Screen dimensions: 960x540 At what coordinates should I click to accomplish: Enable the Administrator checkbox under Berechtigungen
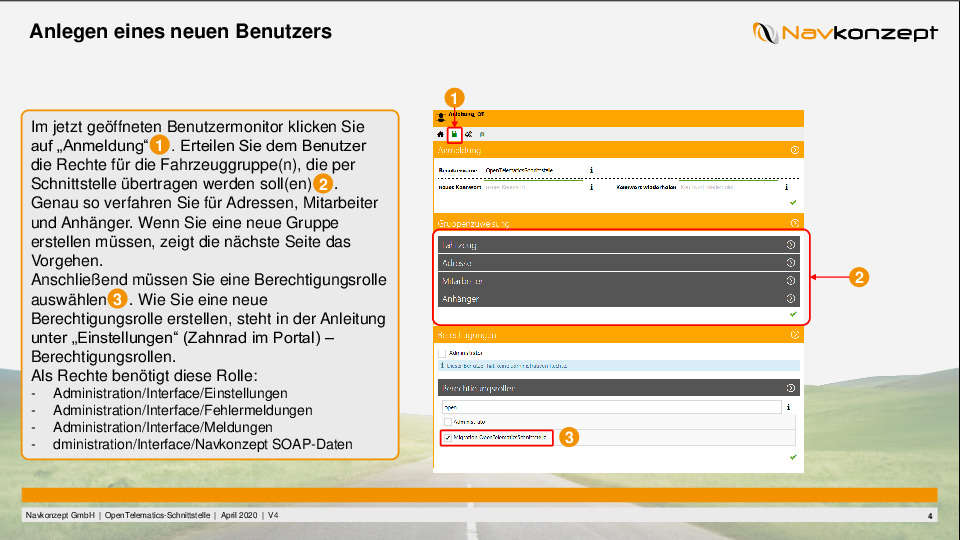(442, 353)
